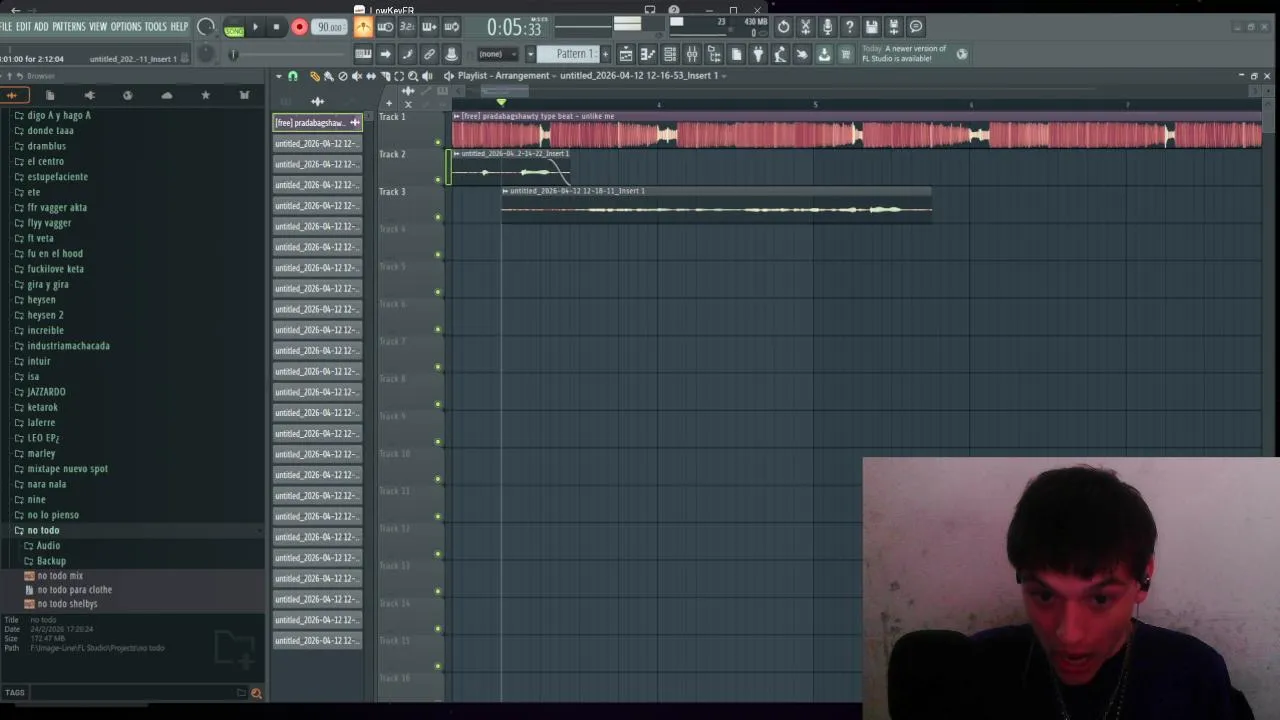This screenshot has width=1280, height=720.
Task: Toggle the orange metronome button
Action: pyautogui.click(x=363, y=27)
